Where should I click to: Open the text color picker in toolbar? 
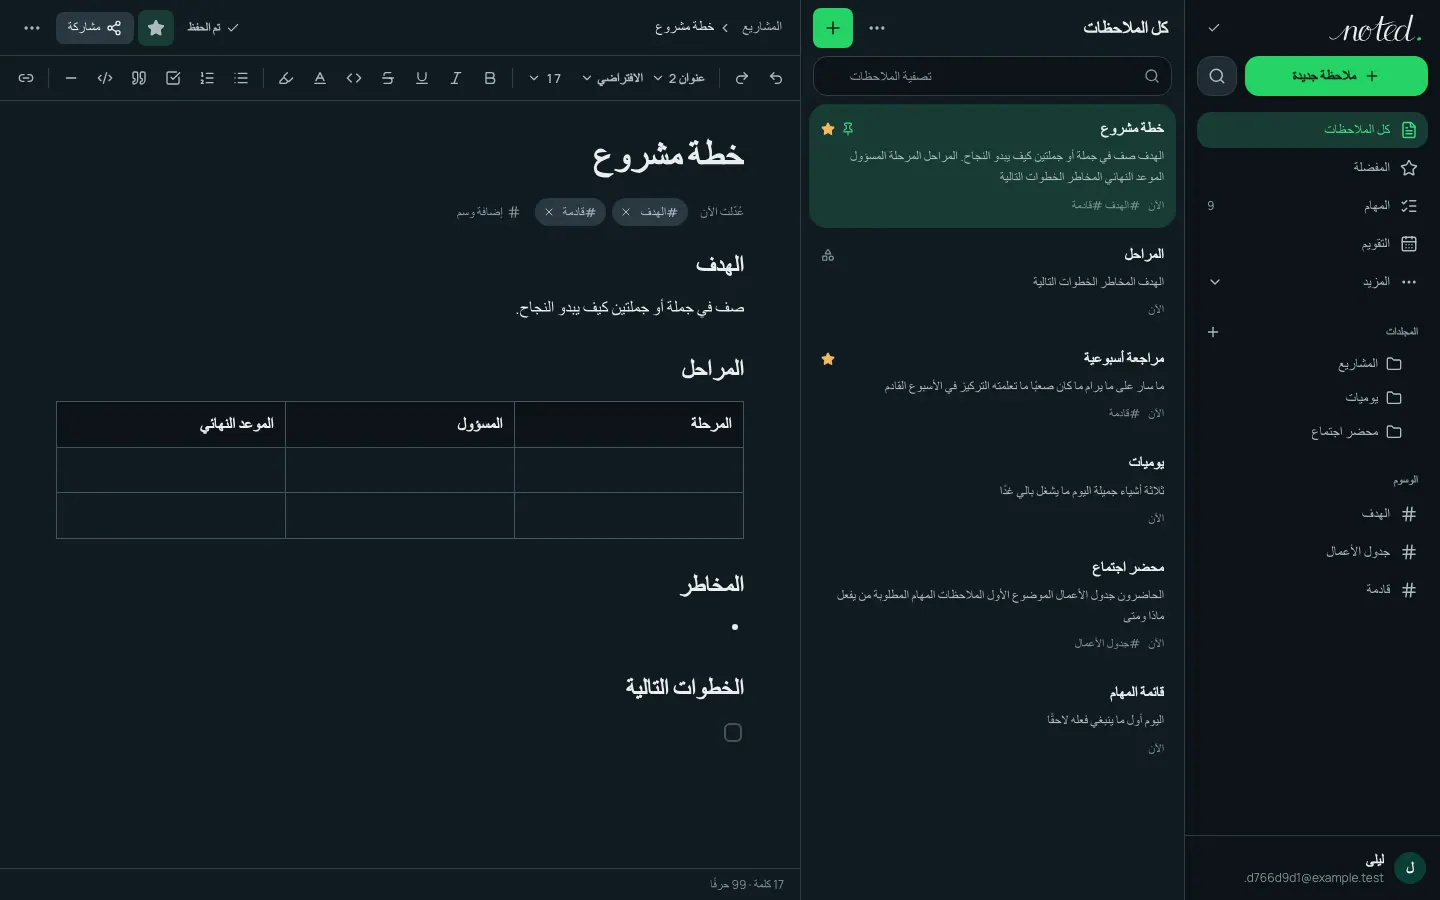click(320, 78)
